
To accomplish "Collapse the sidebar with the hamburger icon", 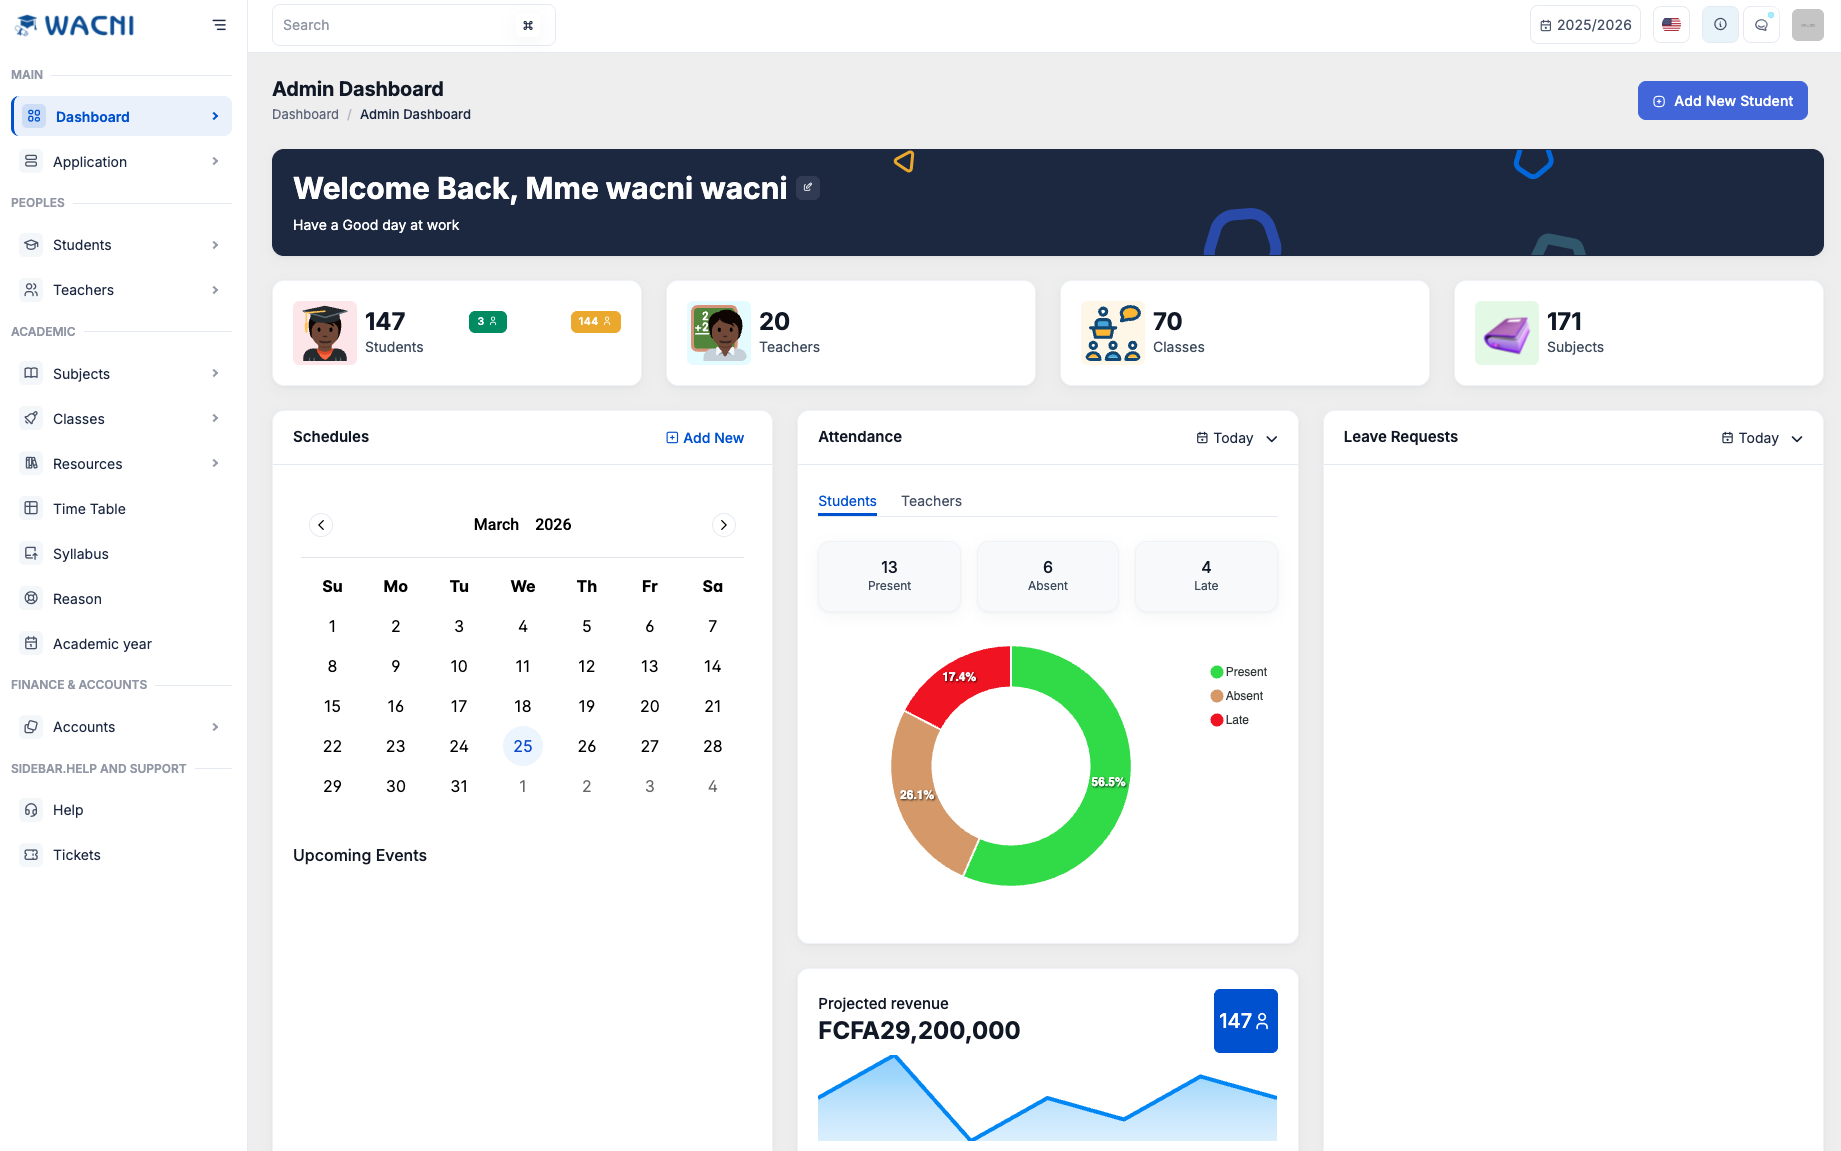I will (x=219, y=24).
